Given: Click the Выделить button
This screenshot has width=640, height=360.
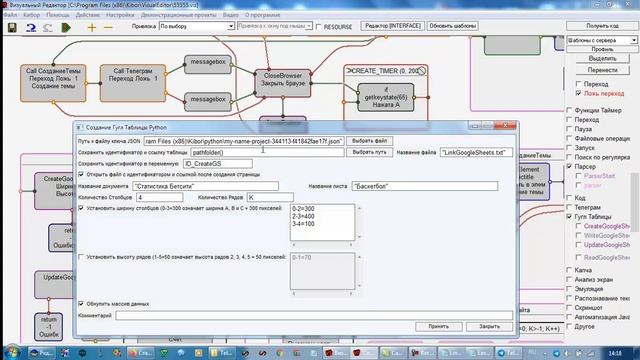Looking at the screenshot, I should pos(602,58).
